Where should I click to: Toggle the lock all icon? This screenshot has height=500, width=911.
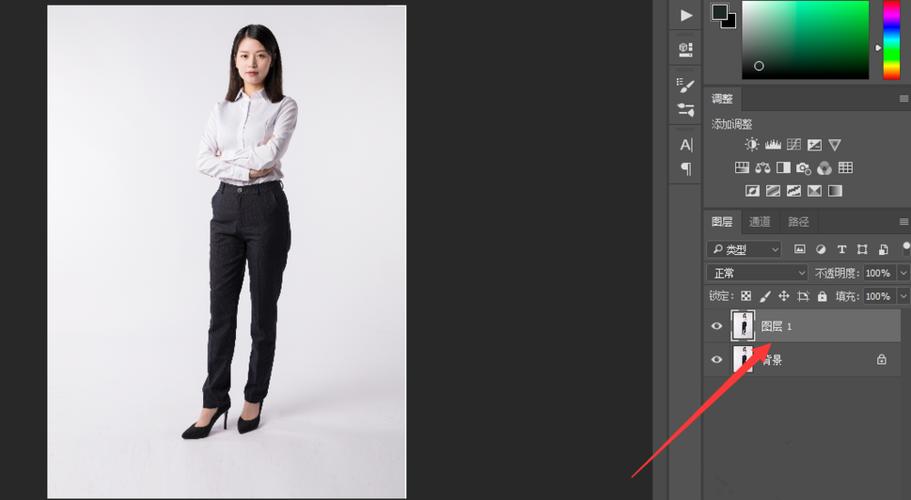point(822,296)
